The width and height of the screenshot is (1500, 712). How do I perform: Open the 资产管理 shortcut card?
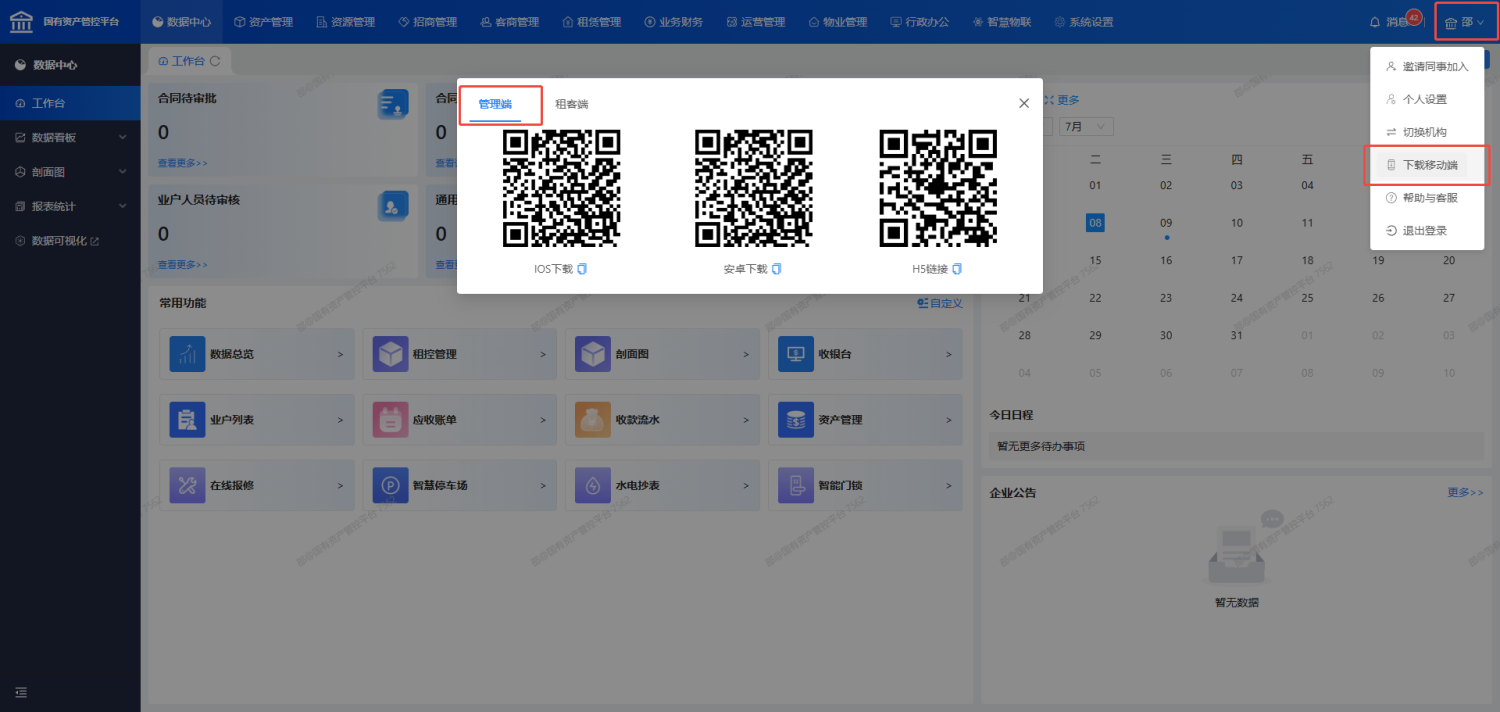[x=866, y=420]
